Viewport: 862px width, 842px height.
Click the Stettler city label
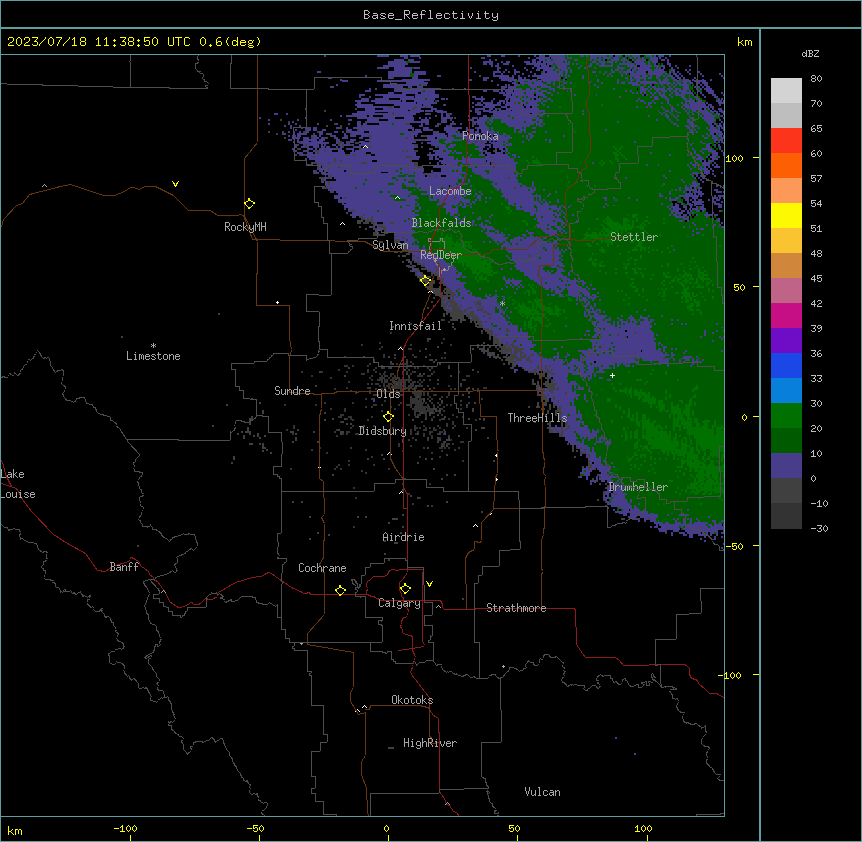click(x=634, y=237)
